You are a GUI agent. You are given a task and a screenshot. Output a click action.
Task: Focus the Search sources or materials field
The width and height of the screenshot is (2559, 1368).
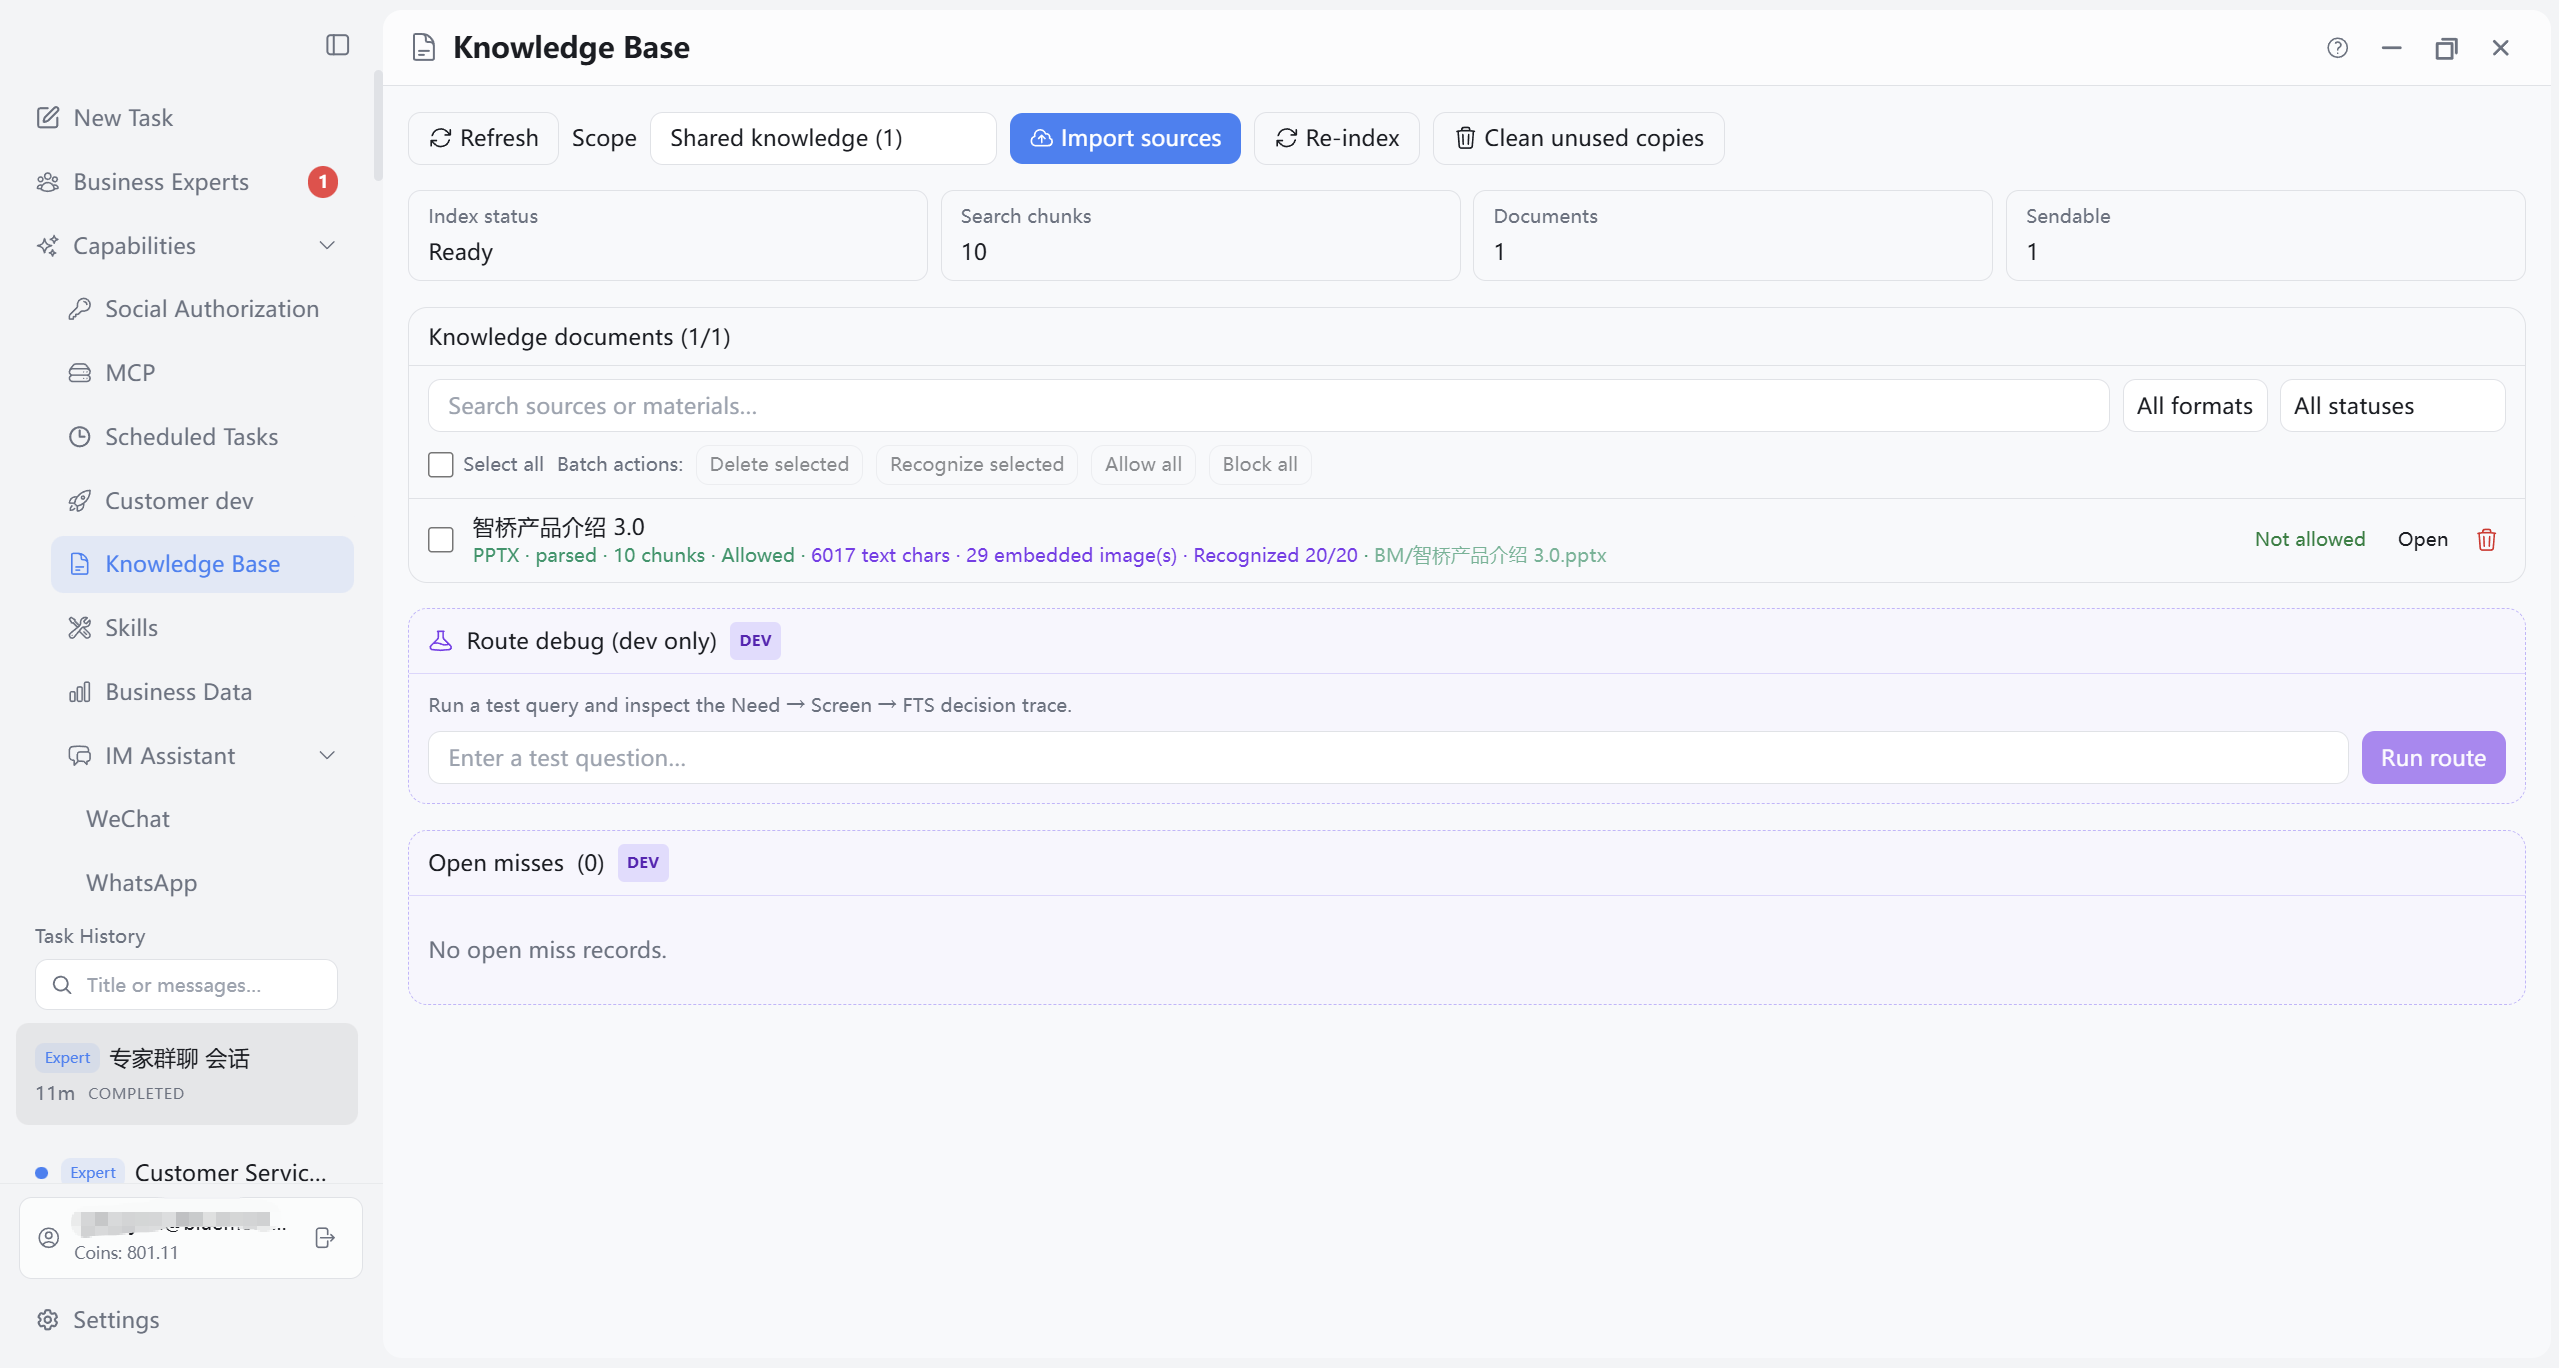point(1268,406)
